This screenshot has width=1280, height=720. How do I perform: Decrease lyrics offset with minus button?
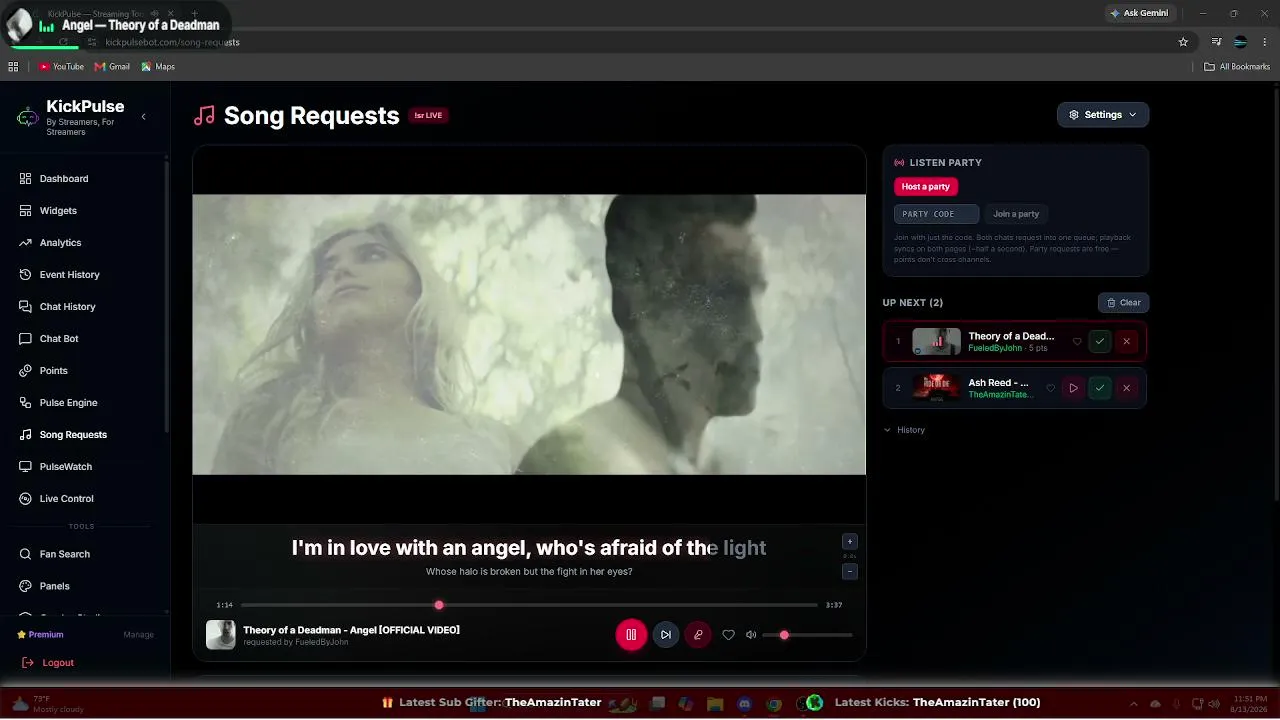pos(850,572)
